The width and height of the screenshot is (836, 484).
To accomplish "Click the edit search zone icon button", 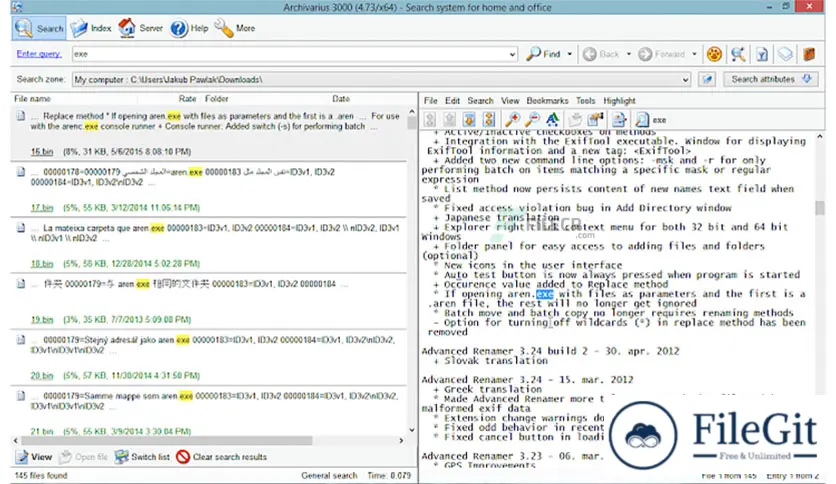I will [707, 79].
